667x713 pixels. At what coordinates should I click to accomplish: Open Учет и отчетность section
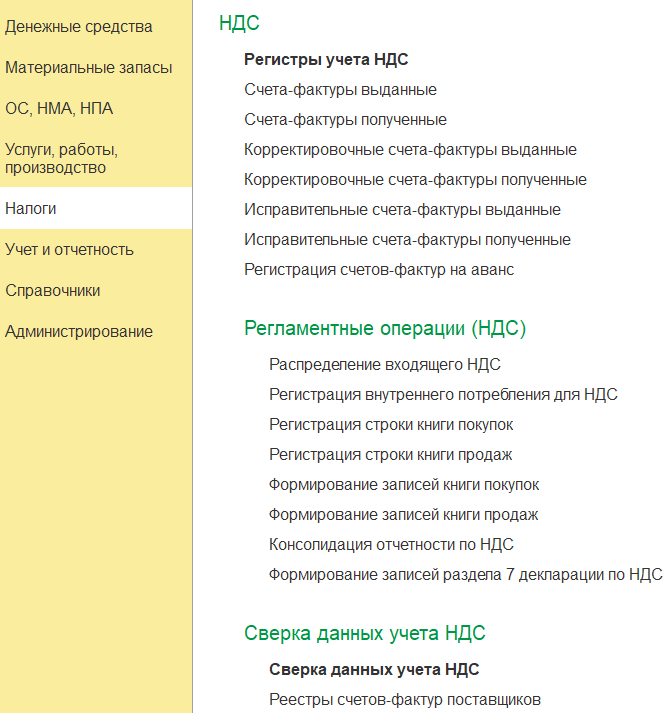pyautogui.click(x=69, y=250)
